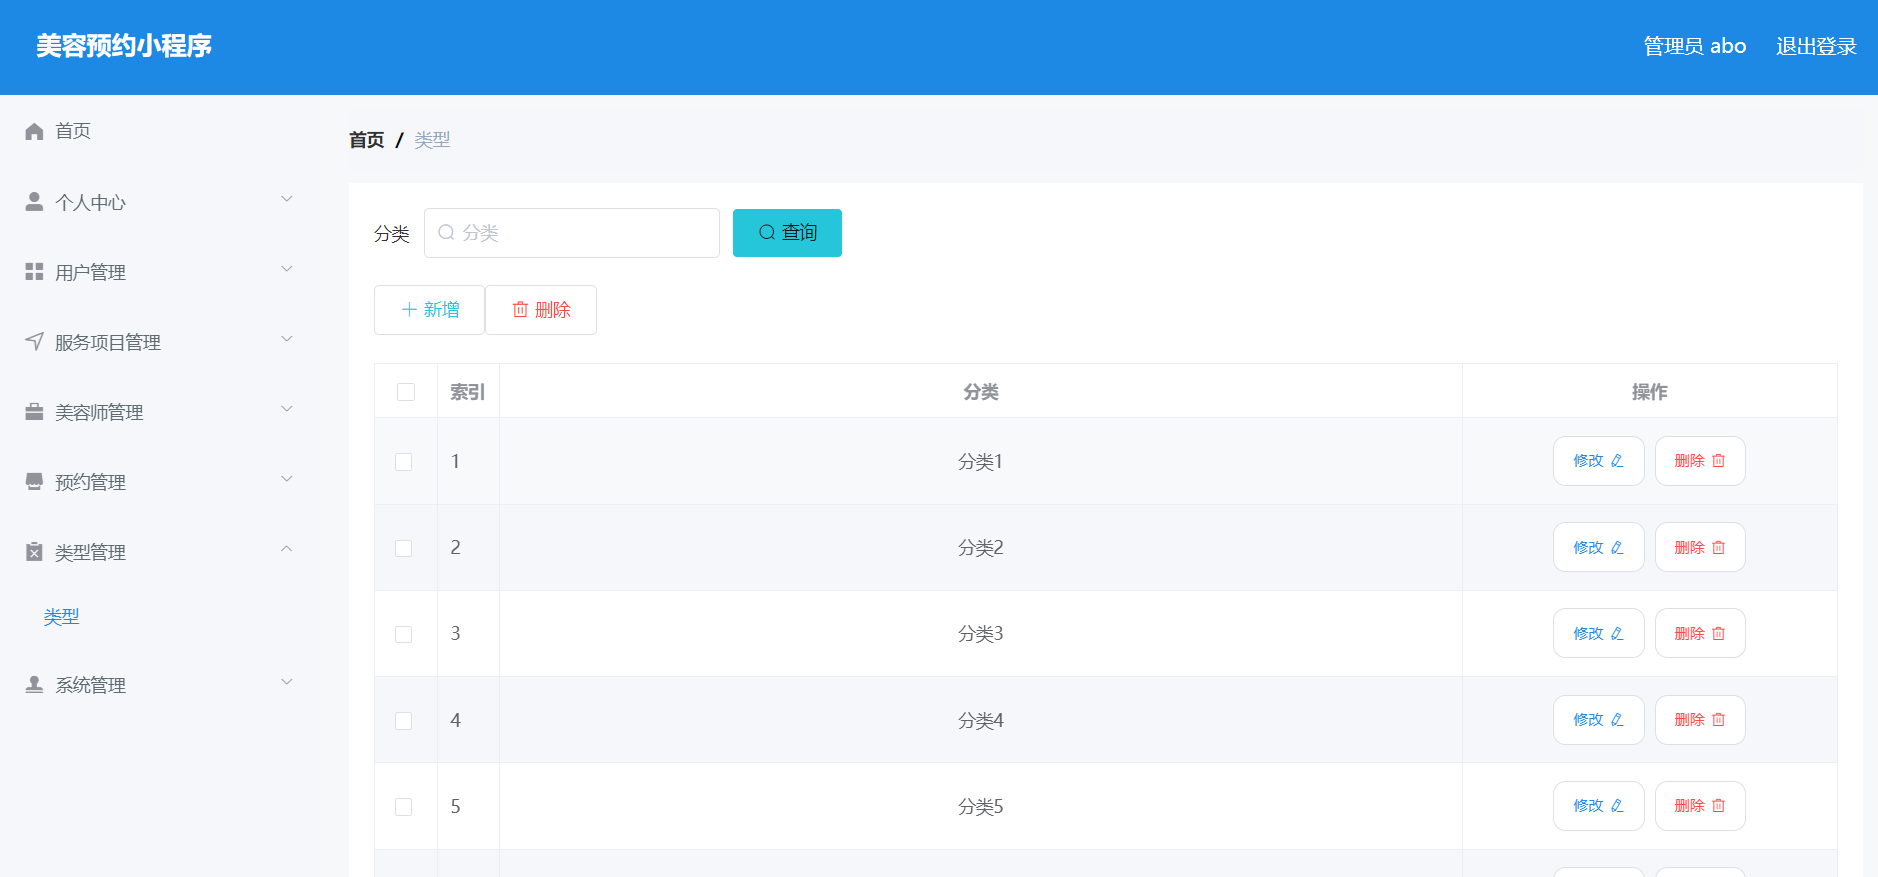
Task: Click the 分类3 cell in the table
Action: 981,634
